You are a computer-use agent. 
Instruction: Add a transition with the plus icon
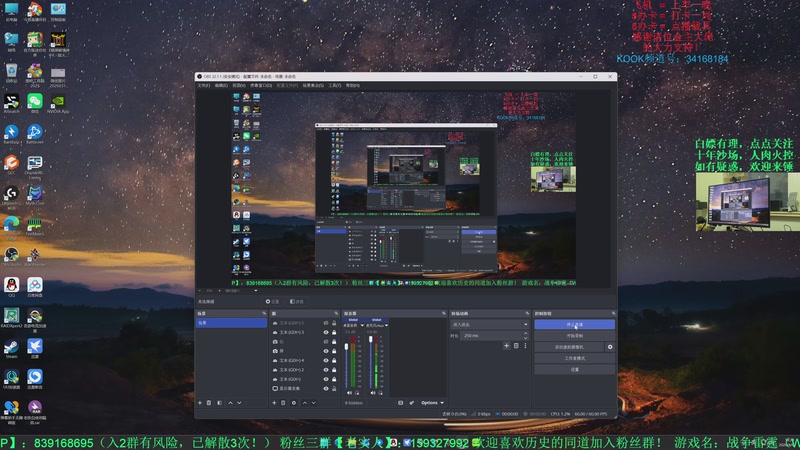507,346
